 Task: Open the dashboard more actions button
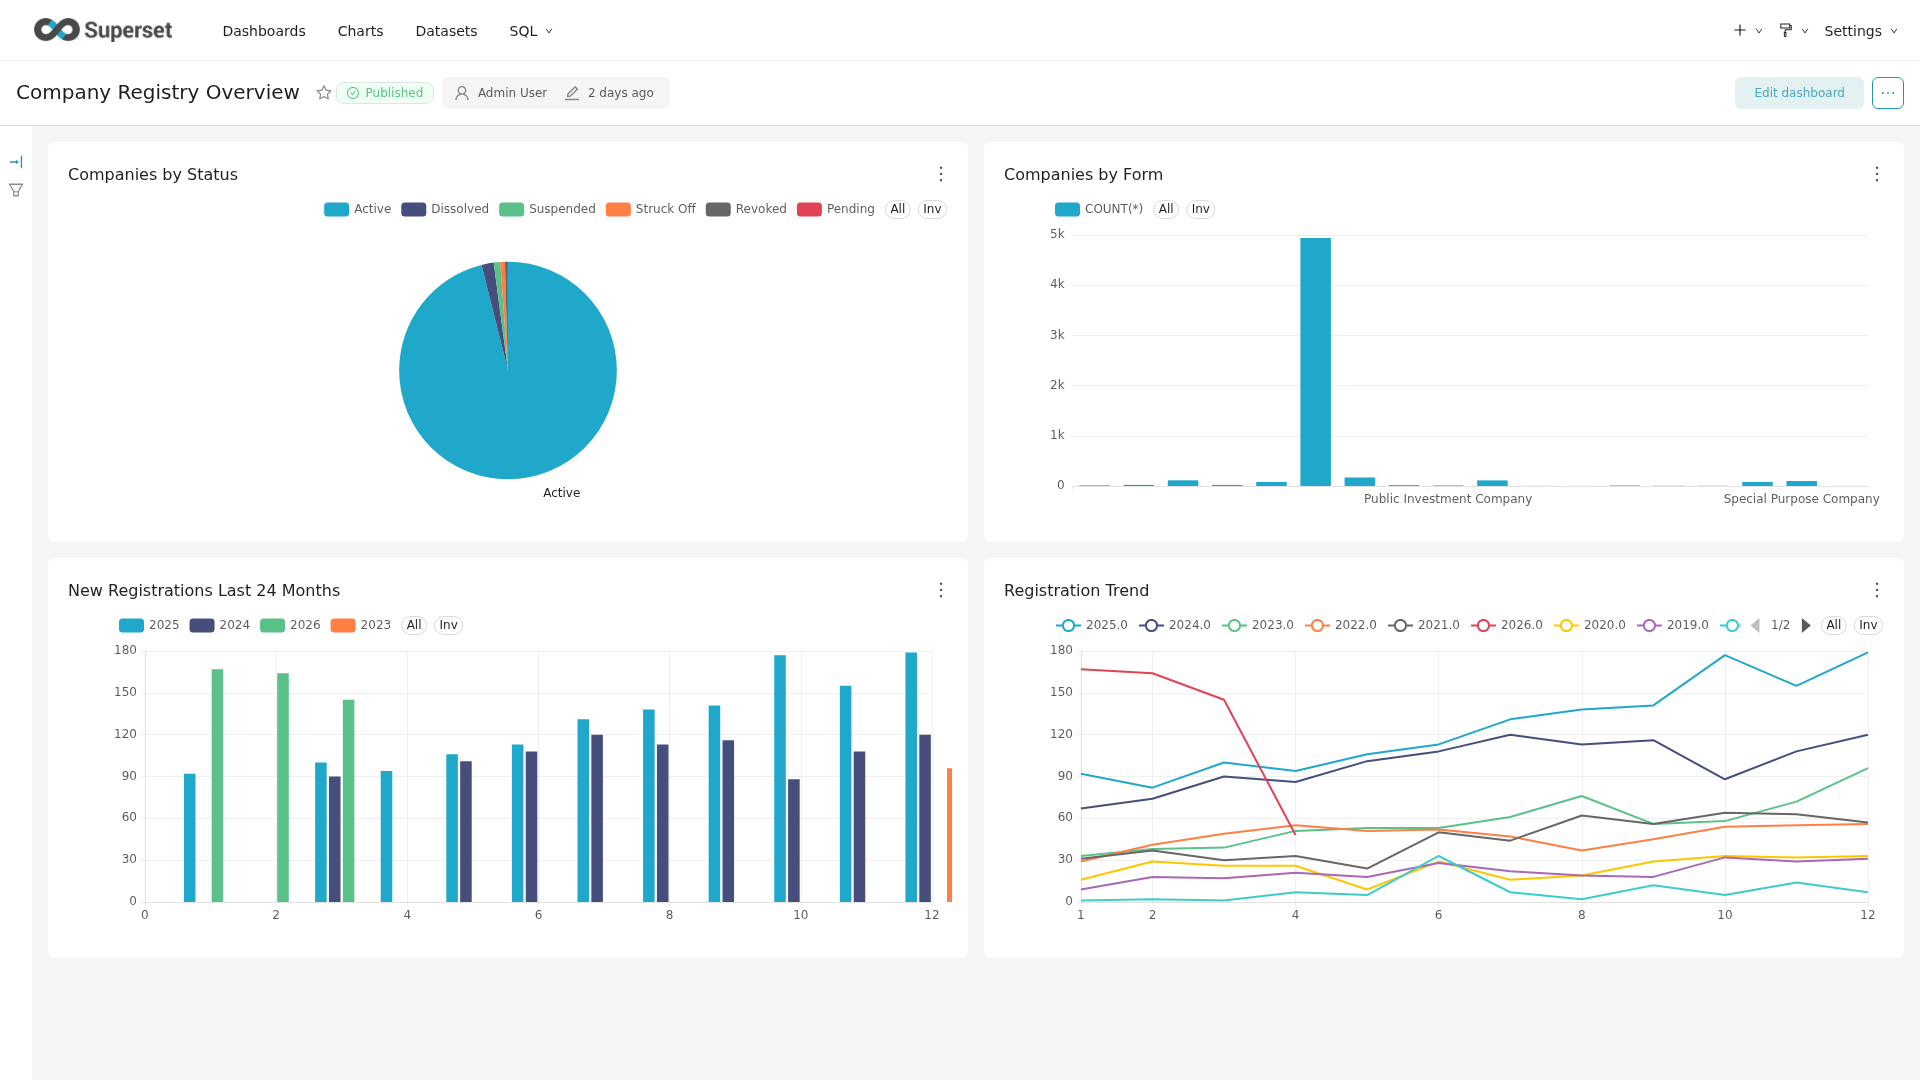point(1887,93)
